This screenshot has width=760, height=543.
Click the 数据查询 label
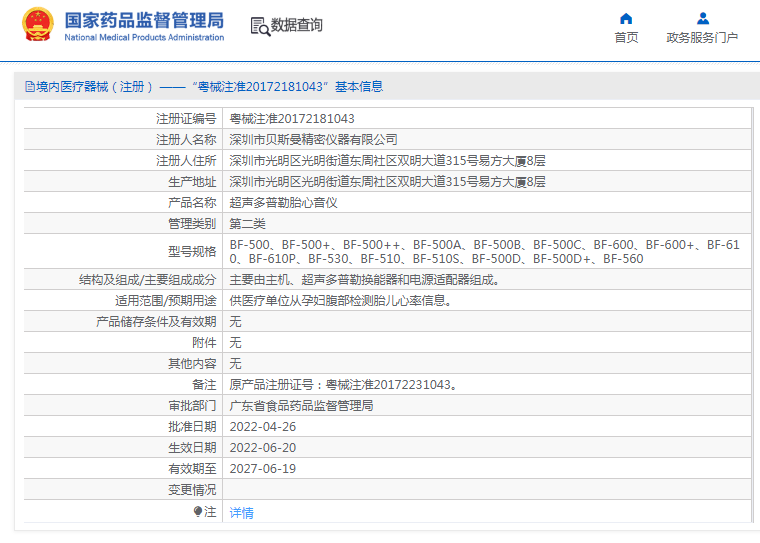click(297, 25)
